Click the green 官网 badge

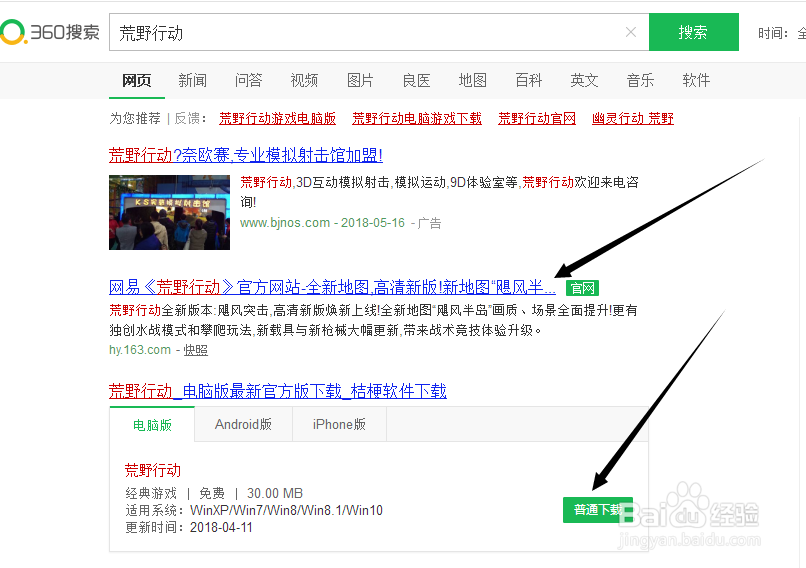click(x=582, y=288)
